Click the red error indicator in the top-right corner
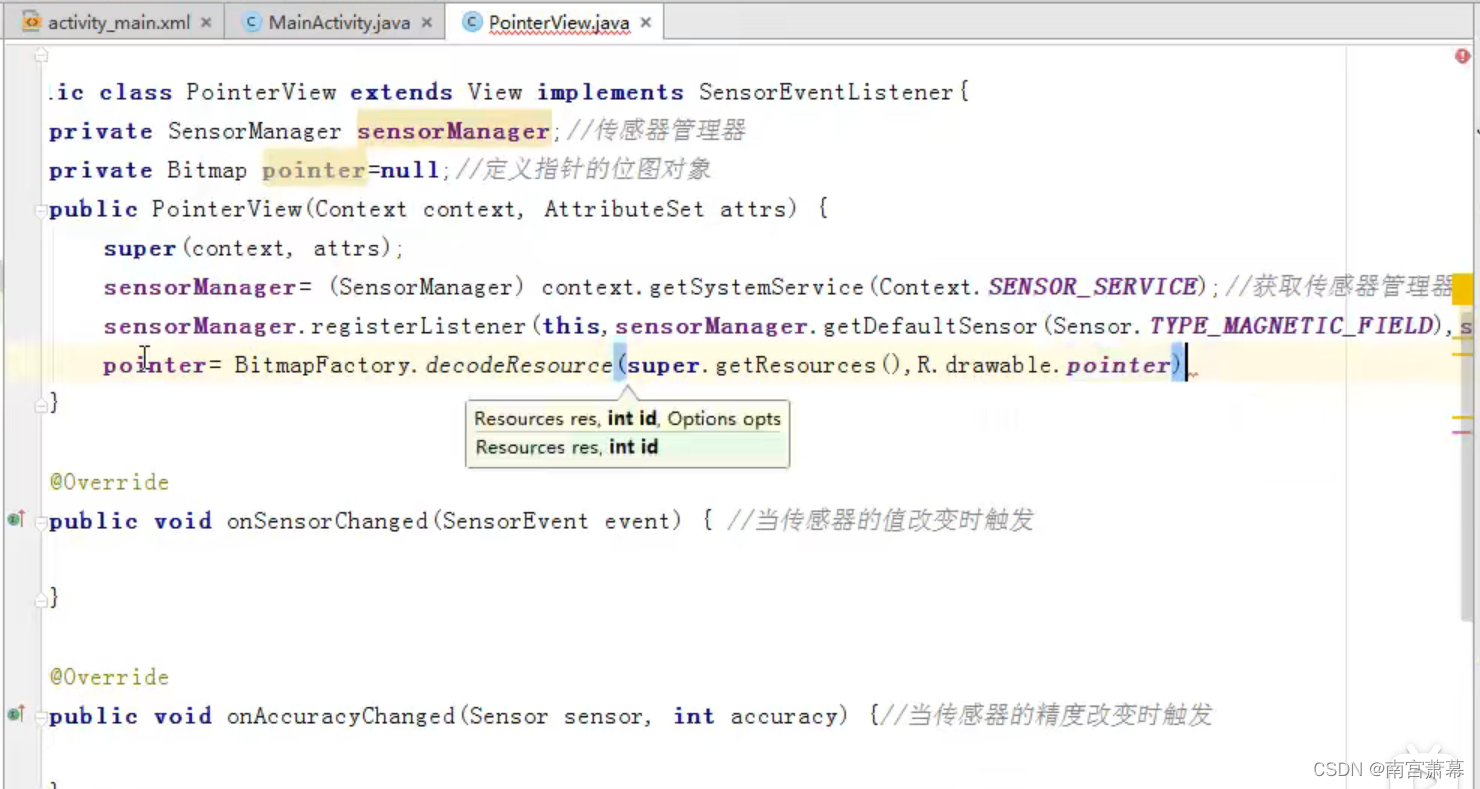Screen dimensions: 1480x789 (x=1462, y=57)
